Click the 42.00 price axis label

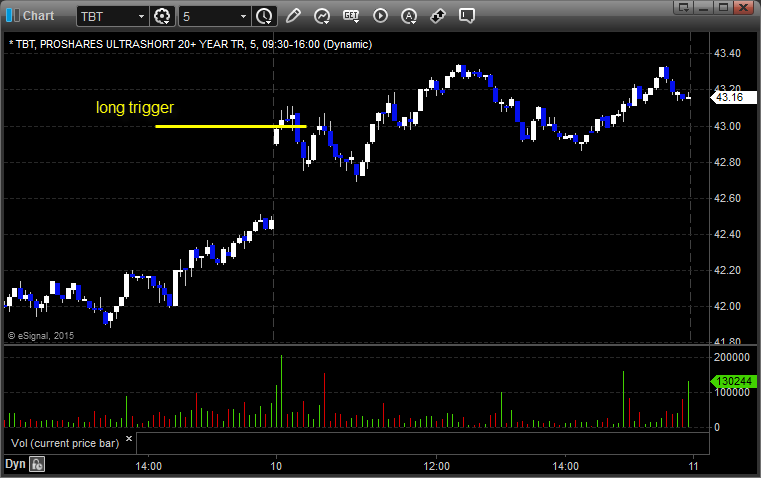coord(728,306)
